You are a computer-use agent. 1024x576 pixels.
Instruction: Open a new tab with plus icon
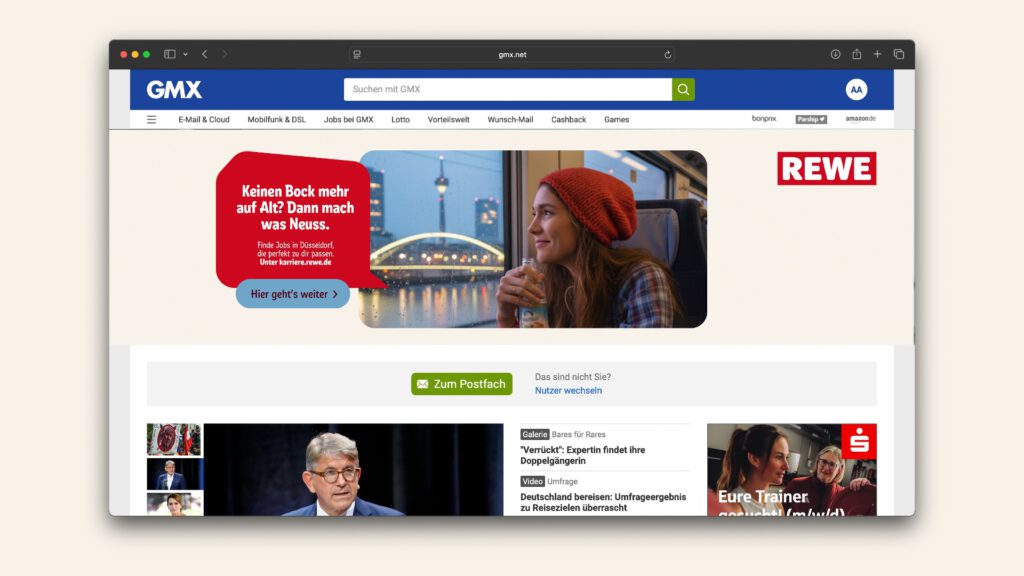(x=877, y=54)
